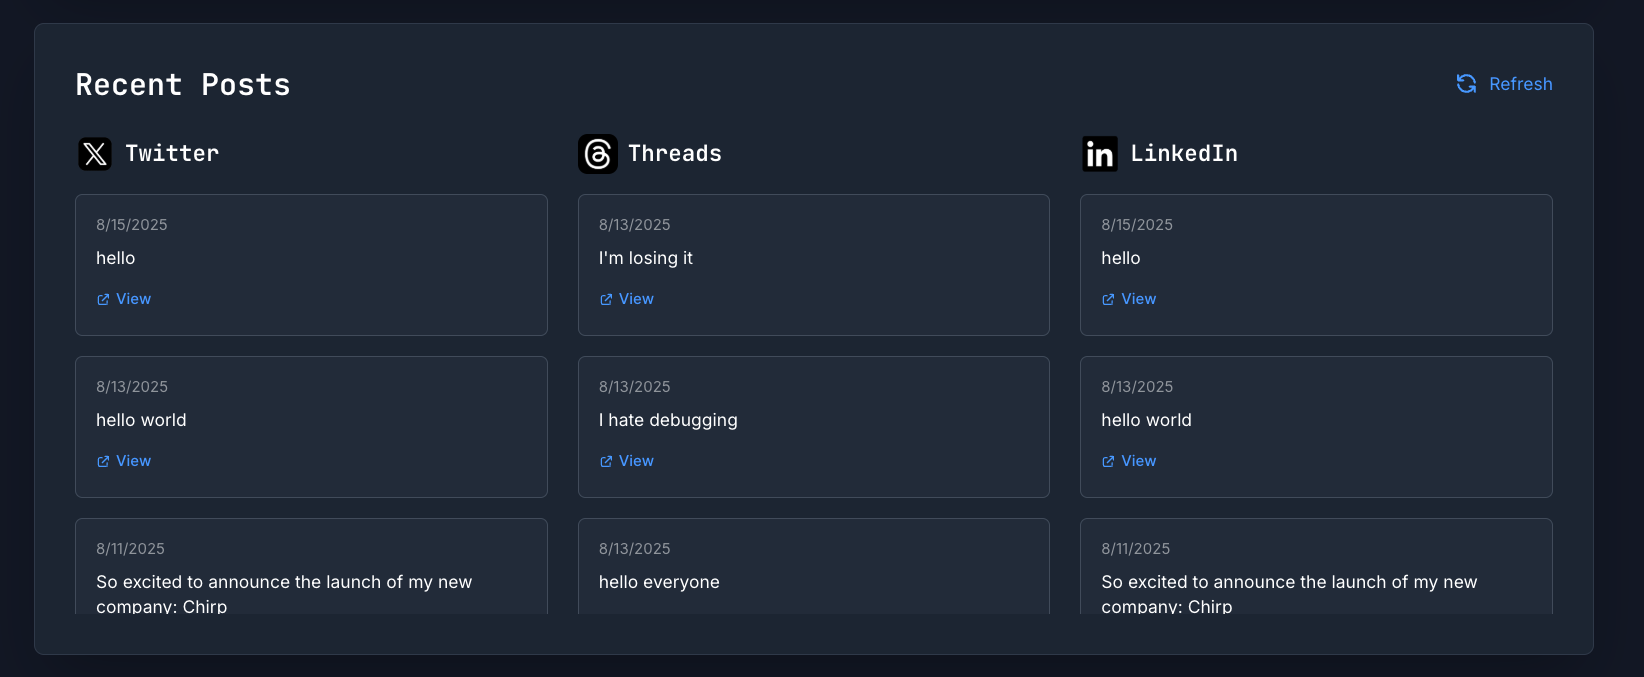The image size is (1644, 677).
Task: Click Refresh to reload recent posts
Action: click(x=1504, y=84)
